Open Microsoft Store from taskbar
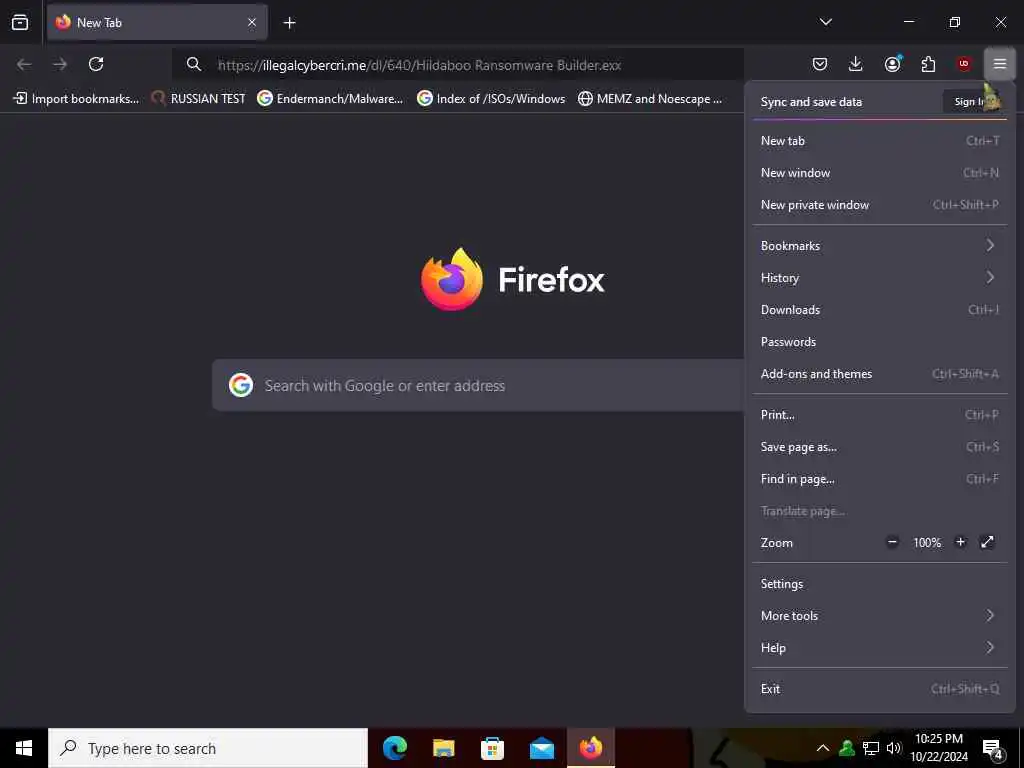The image size is (1024, 768). coord(492,748)
